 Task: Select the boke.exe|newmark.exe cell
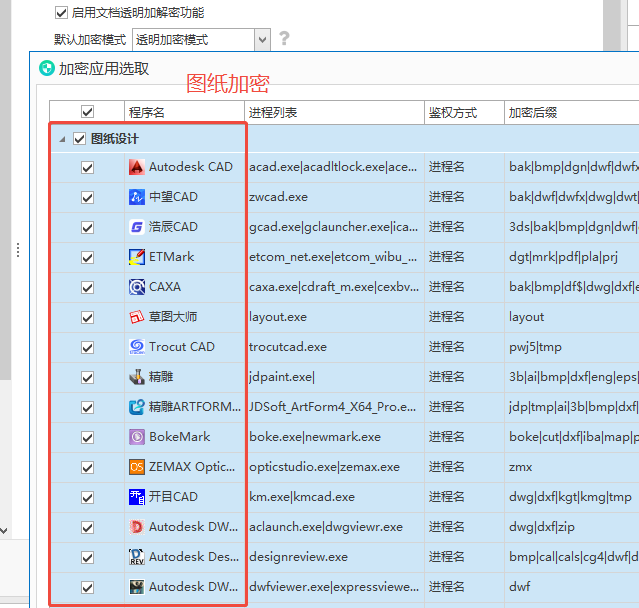(334, 437)
